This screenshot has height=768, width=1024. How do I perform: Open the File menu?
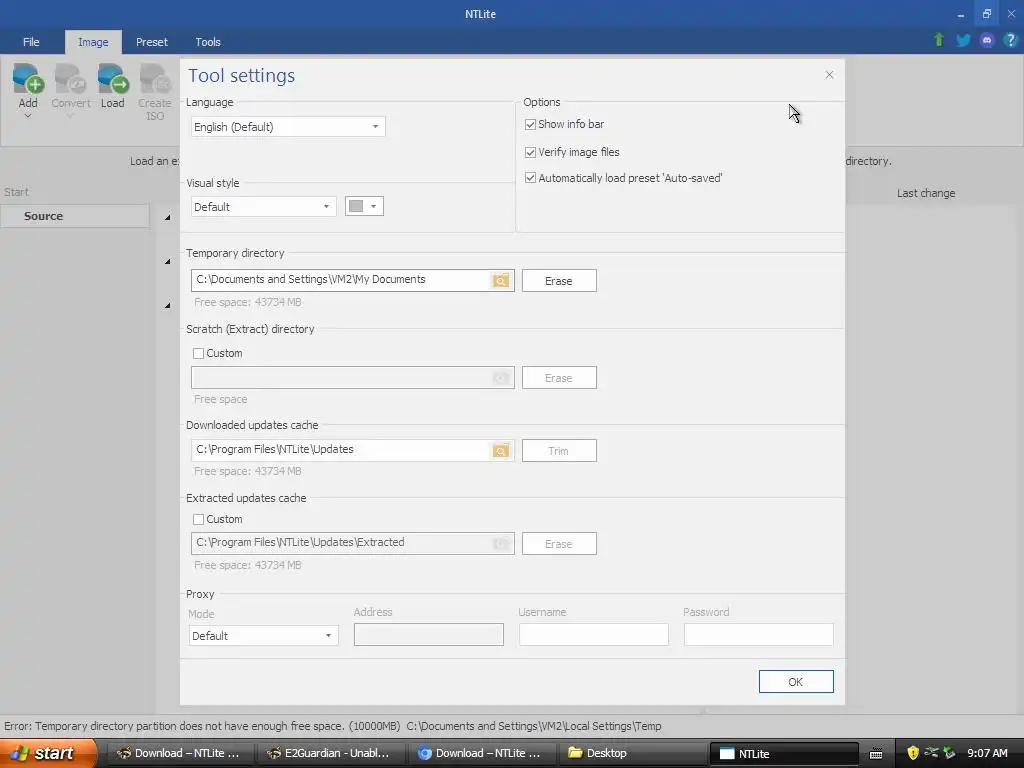click(x=31, y=42)
